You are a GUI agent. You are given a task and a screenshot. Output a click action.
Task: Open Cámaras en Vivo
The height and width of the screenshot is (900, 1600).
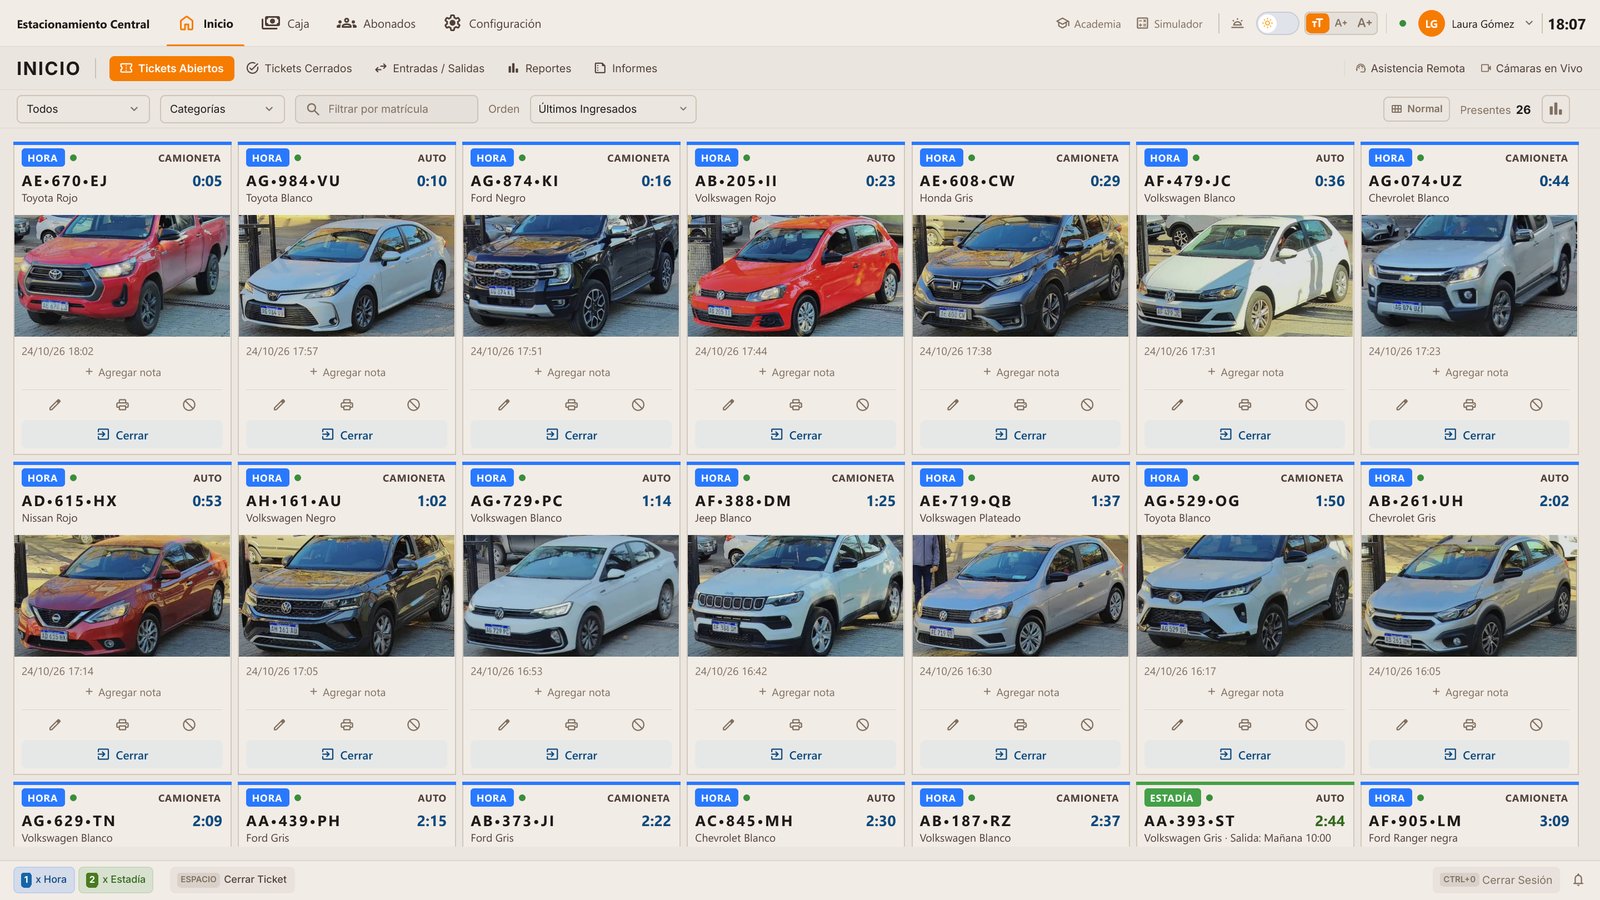(x=1531, y=69)
